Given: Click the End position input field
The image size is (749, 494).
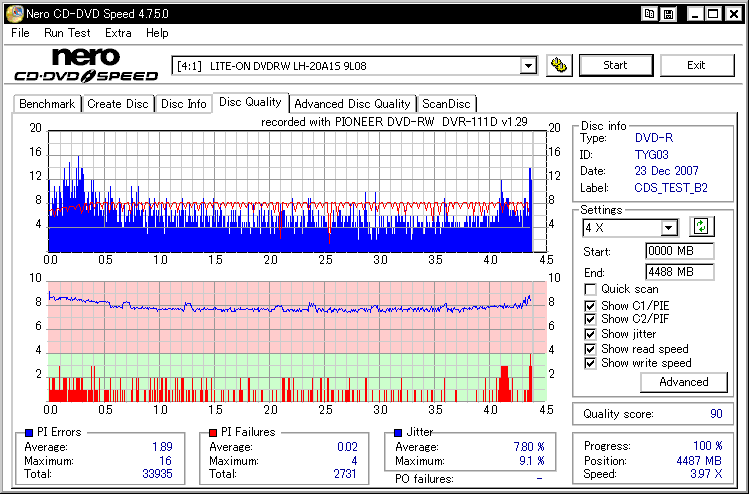Looking at the screenshot, I should point(679,272).
